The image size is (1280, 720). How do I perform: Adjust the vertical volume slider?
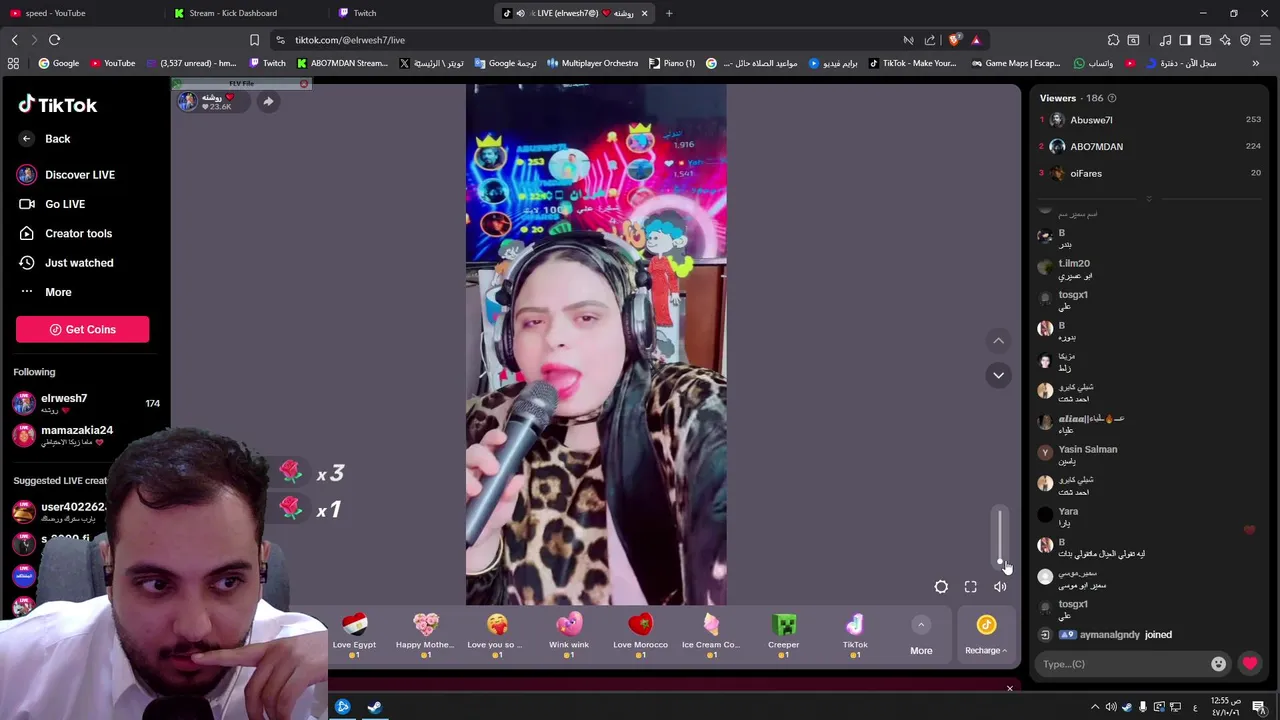(999, 537)
